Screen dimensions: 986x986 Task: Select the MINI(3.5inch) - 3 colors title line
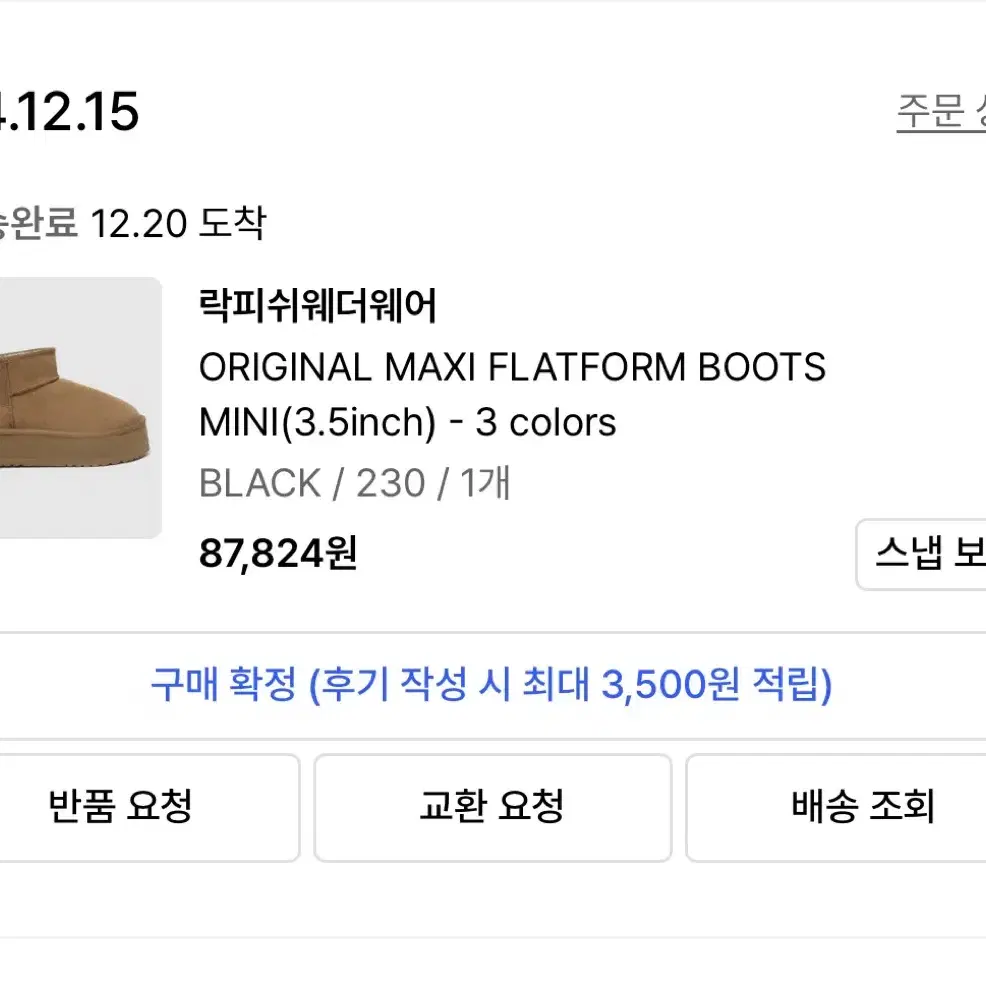click(x=407, y=422)
